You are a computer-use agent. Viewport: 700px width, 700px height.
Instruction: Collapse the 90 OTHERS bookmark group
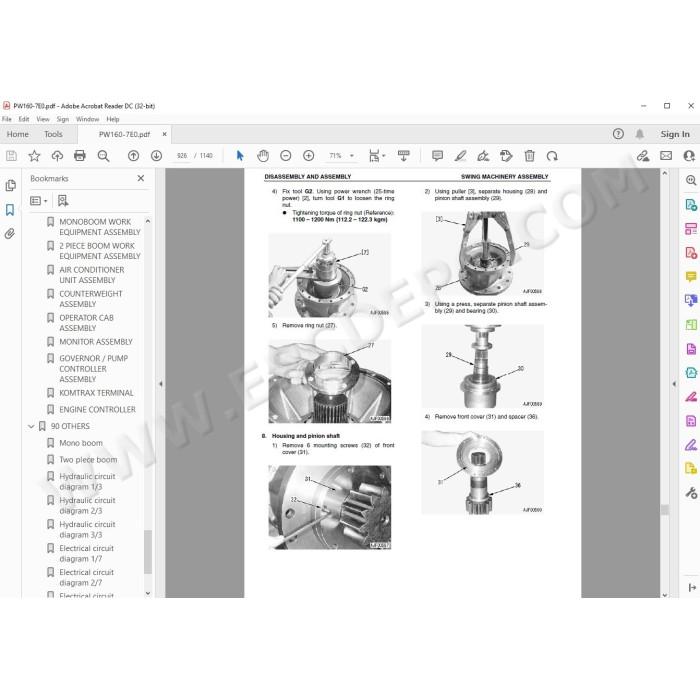click(x=31, y=426)
